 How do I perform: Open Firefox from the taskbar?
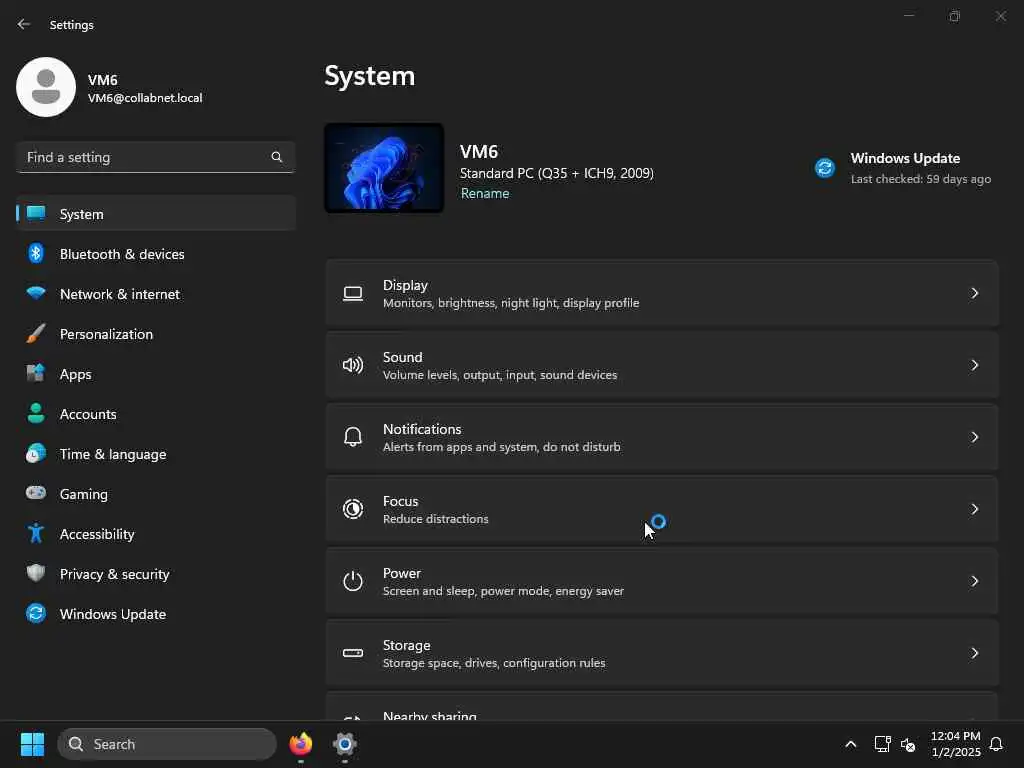click(300, 744)
